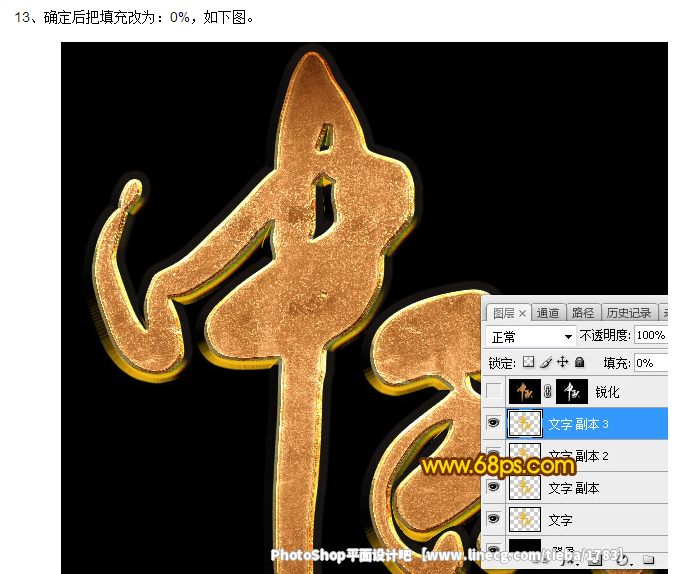Hide the 文字 副本 3 layer
679x574 pixels.
494,424
